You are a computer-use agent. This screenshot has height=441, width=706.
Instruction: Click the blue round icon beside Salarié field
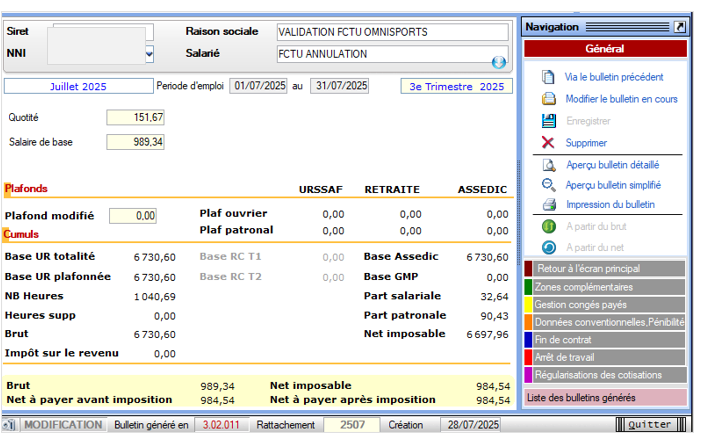coord(499,62)
